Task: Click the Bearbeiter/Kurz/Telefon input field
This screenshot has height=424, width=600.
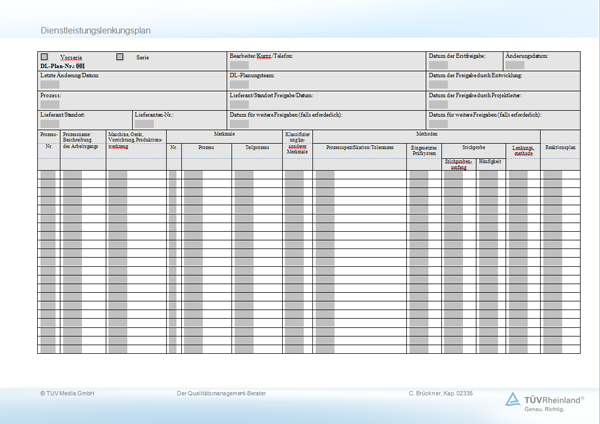Action: point(239,65)
